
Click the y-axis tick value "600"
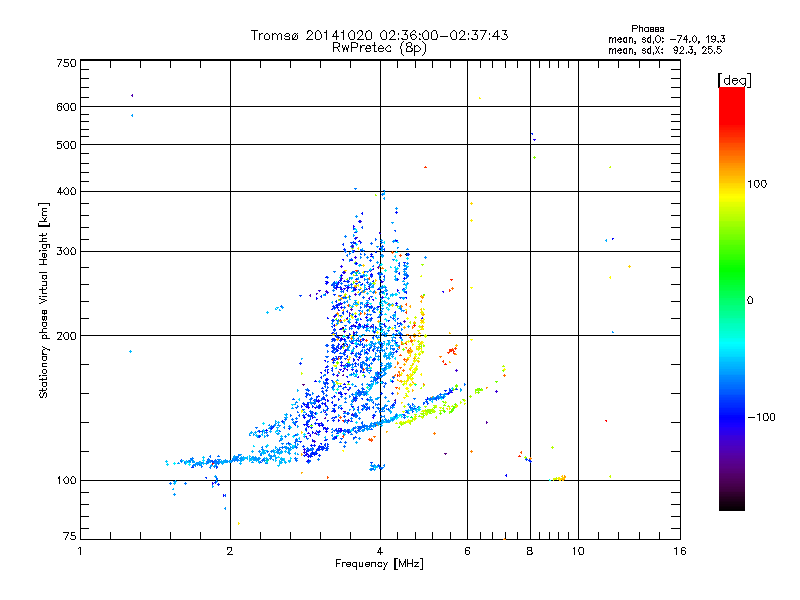pos(67,107)
